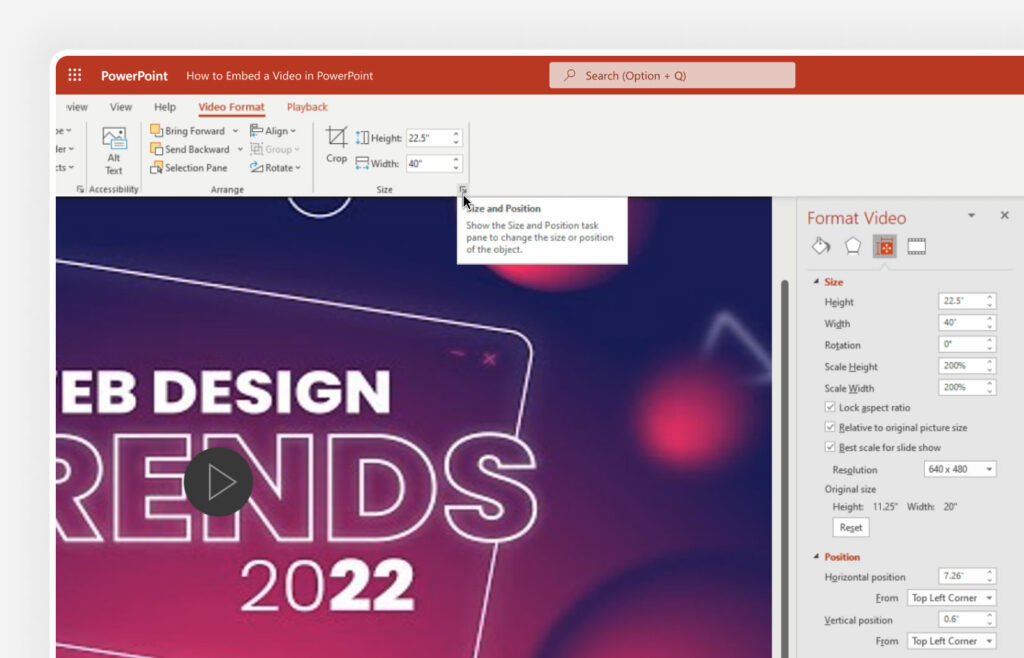Image resolution: width=1024 pixels, height=658 pixels.
Task: Toggle Best scale for slide show
Action: pyautogui.click(x=830, y=447)
